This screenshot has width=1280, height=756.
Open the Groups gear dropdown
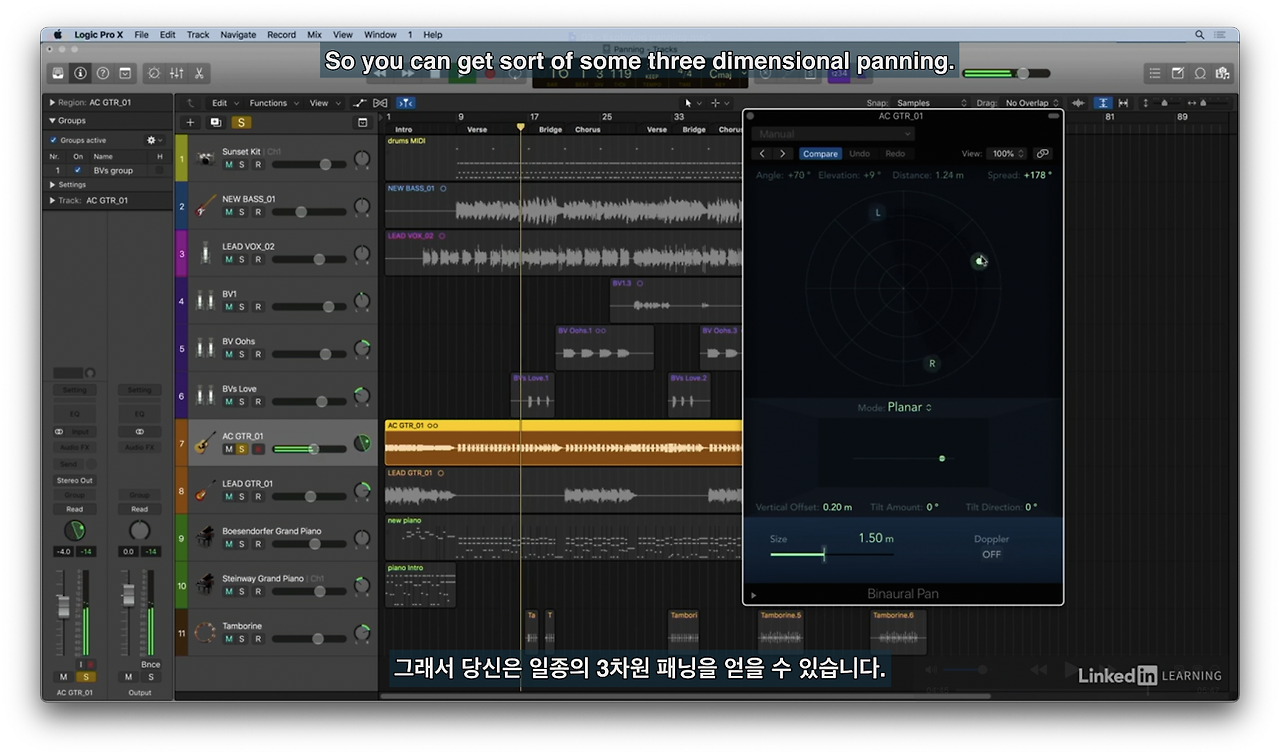[154, 140]
